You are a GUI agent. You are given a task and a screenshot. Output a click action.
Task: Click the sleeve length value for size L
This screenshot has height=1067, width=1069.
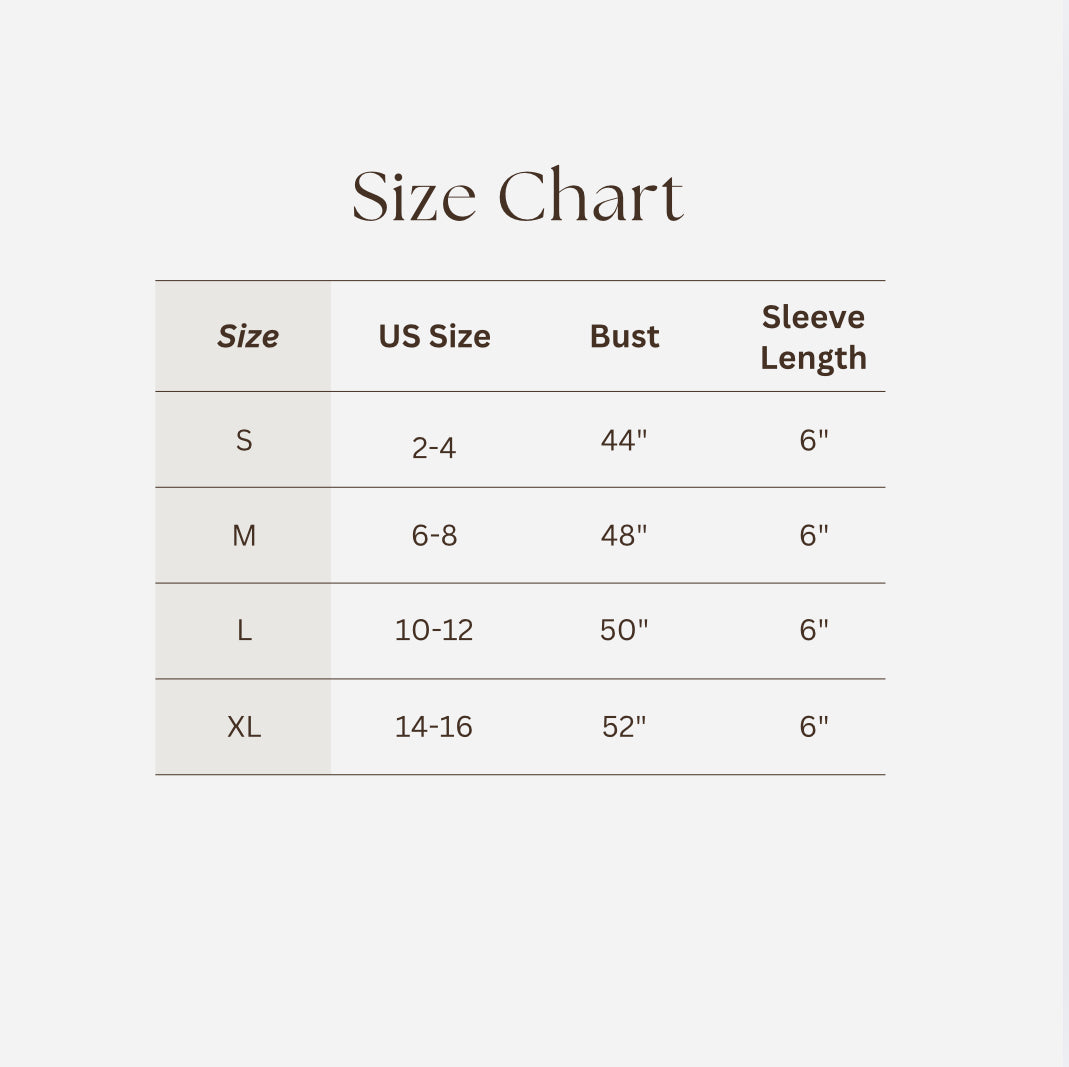click(814, 630)
